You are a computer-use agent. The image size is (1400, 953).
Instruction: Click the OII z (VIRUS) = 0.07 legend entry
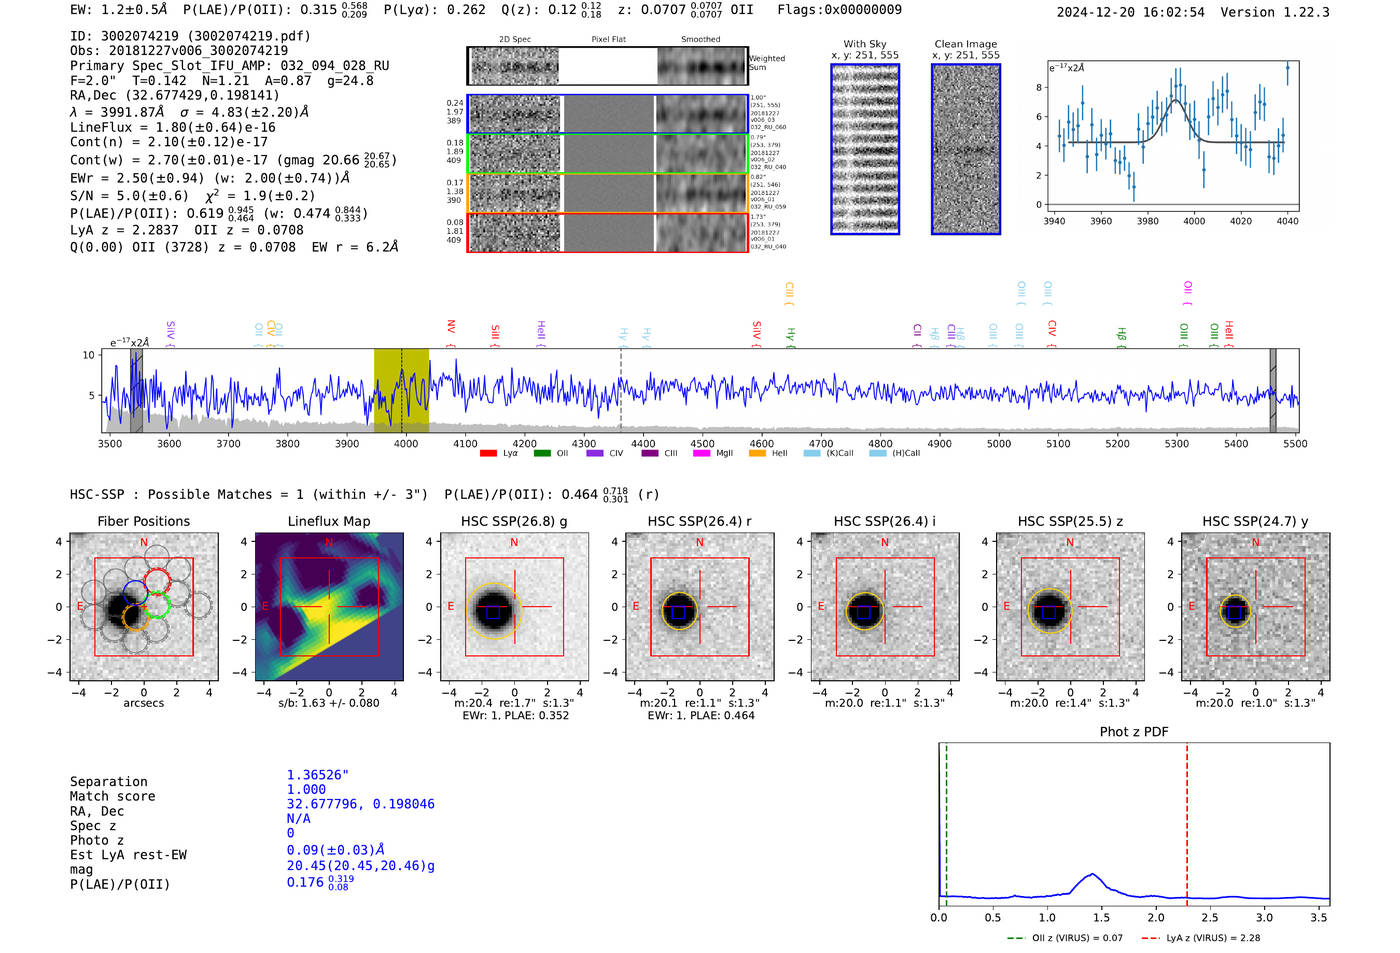coord(1065,938)
